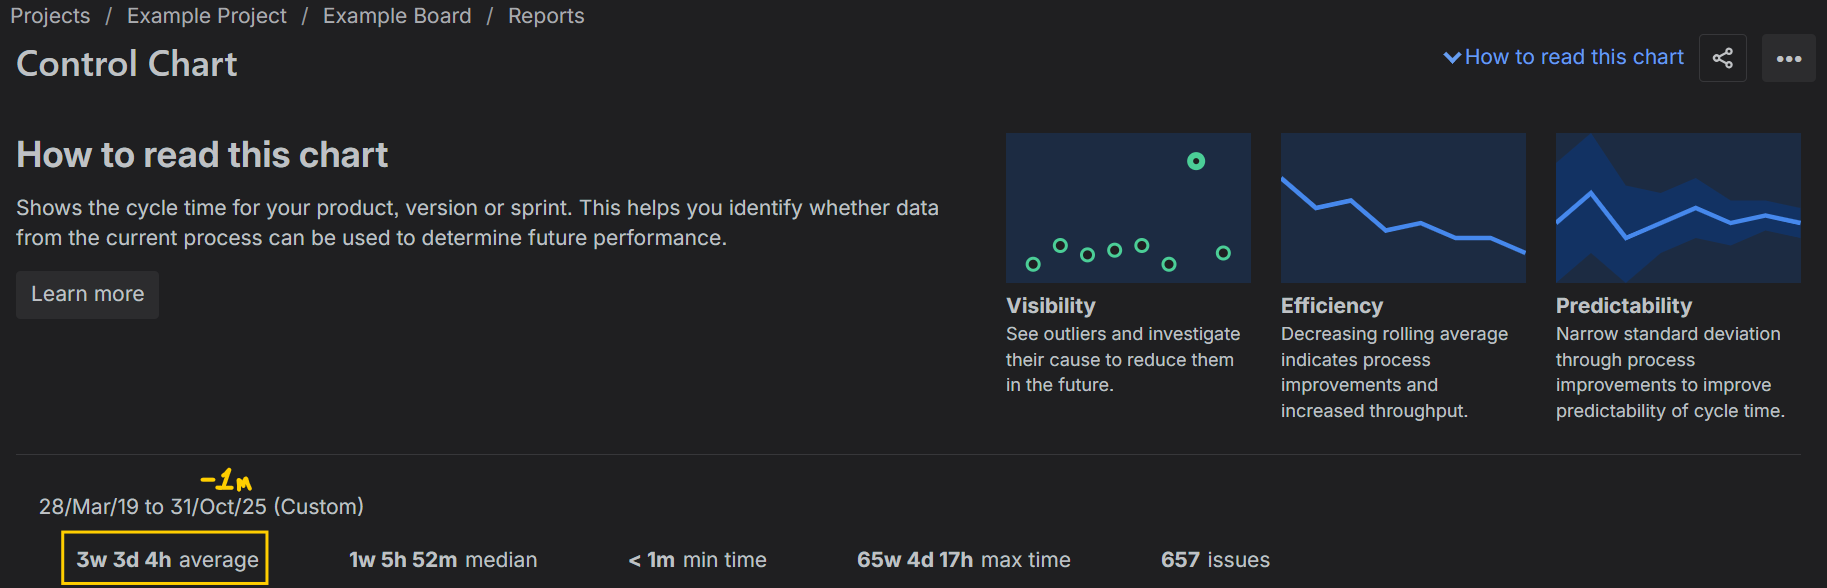
Task: Open the custom date range selector
Action: click(x=201, y=506)
